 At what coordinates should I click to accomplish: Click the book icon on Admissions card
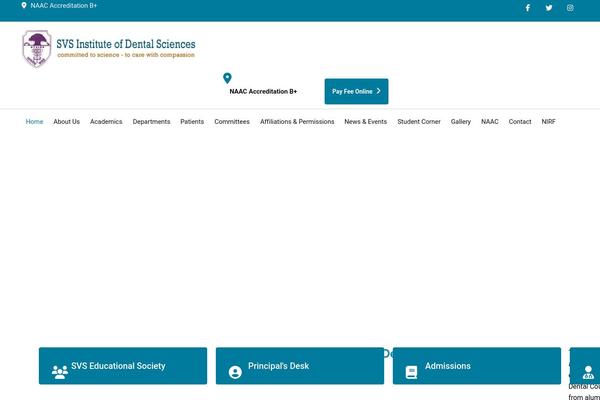coord(411,372)
